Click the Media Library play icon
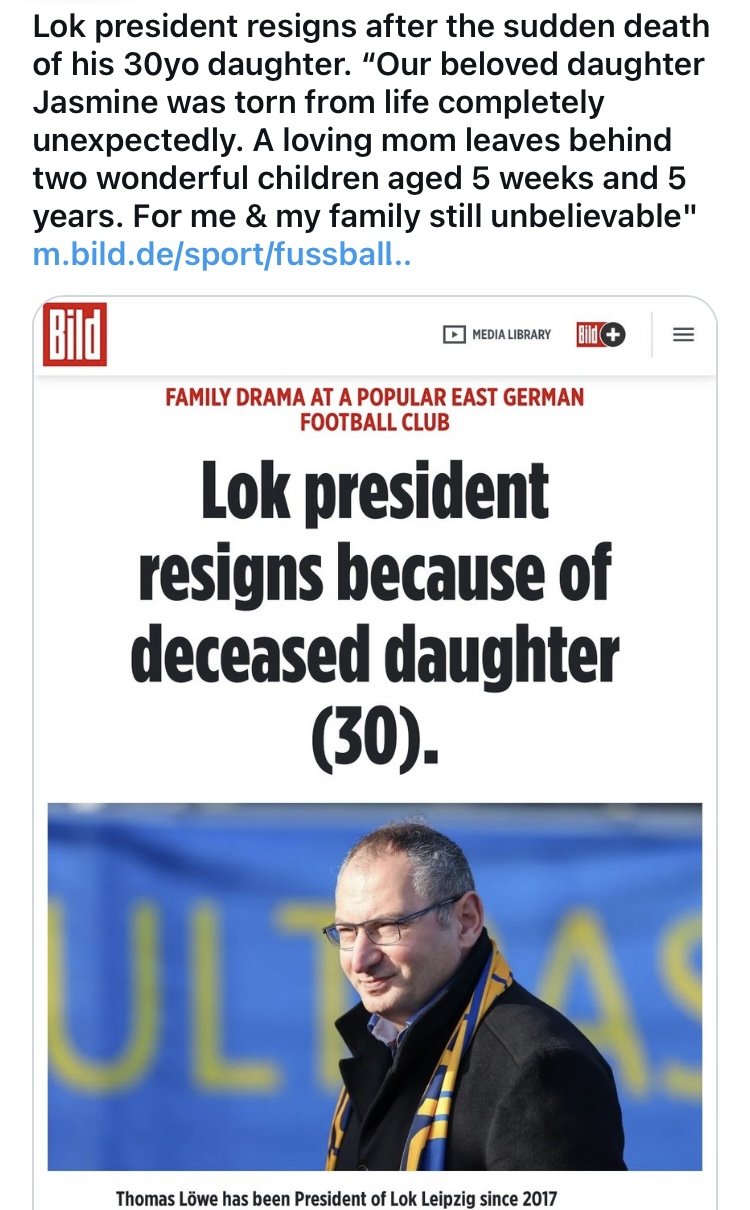 click(x=452, y=334)
